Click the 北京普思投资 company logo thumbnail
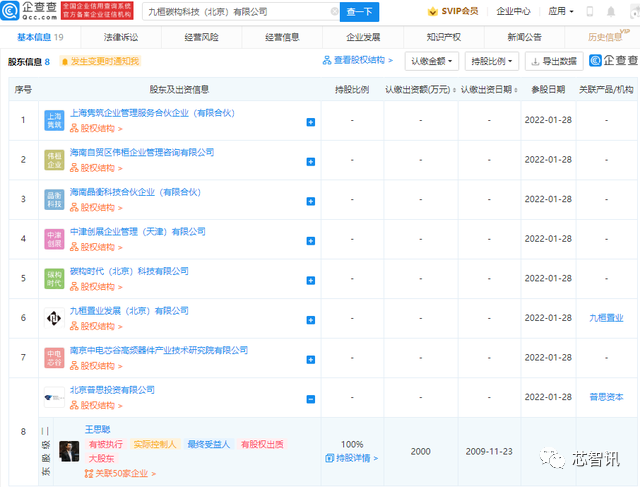This screenshot has width=640, height=487. coord(54,398)
